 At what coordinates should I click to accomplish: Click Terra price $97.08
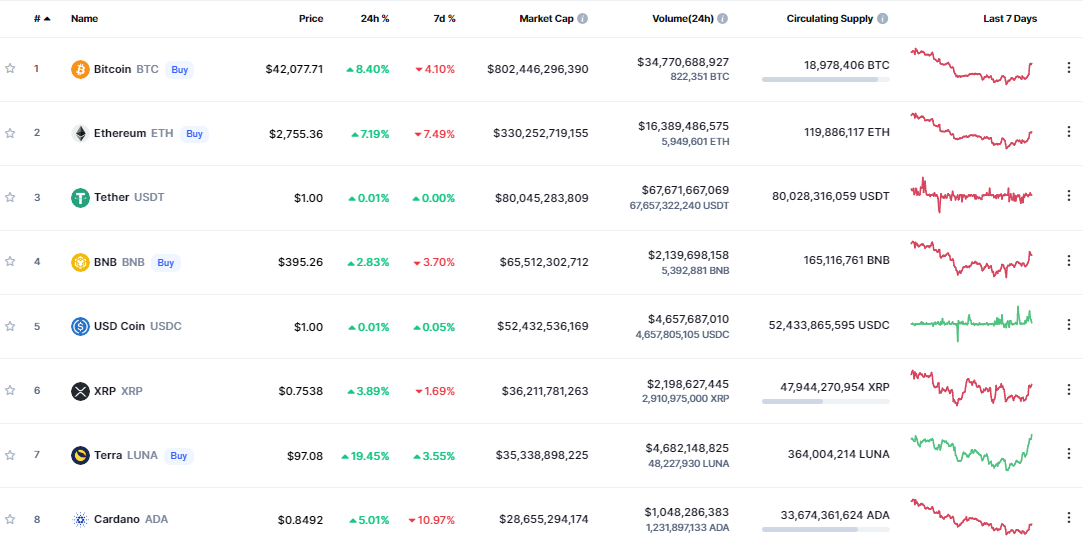pos(305,455)
